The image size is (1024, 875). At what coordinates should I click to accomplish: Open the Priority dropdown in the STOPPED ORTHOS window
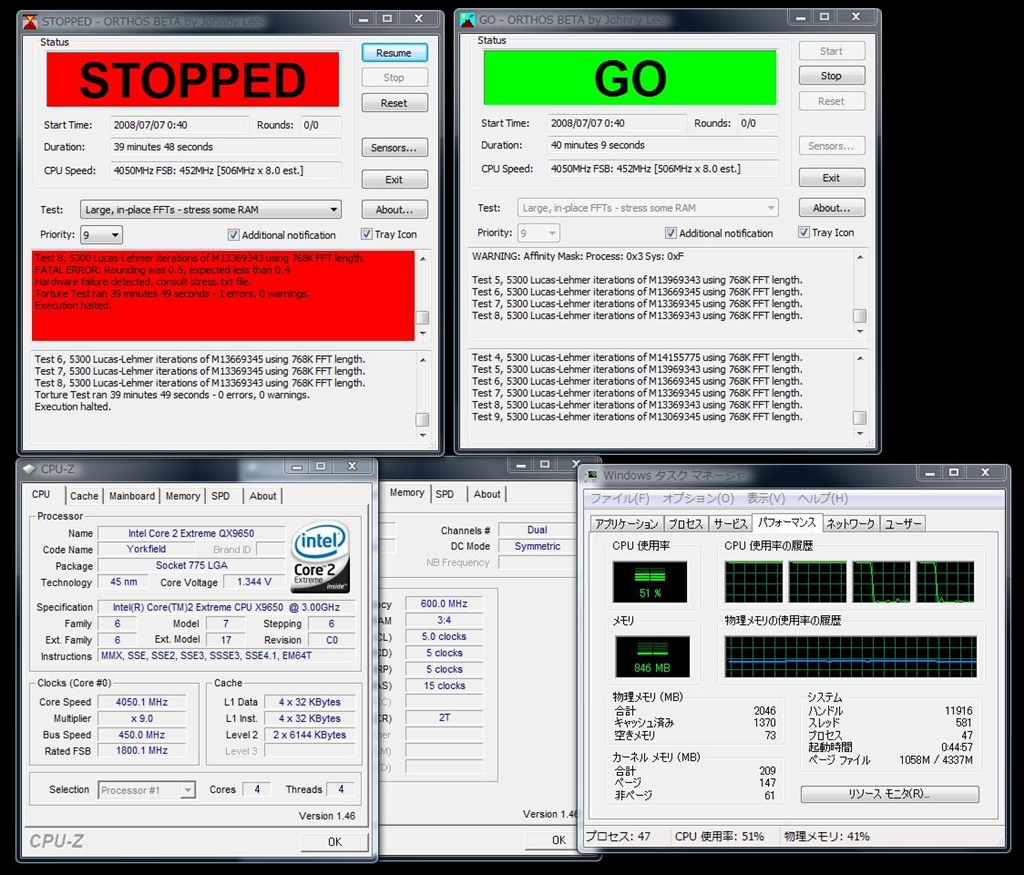click(101, 234)
